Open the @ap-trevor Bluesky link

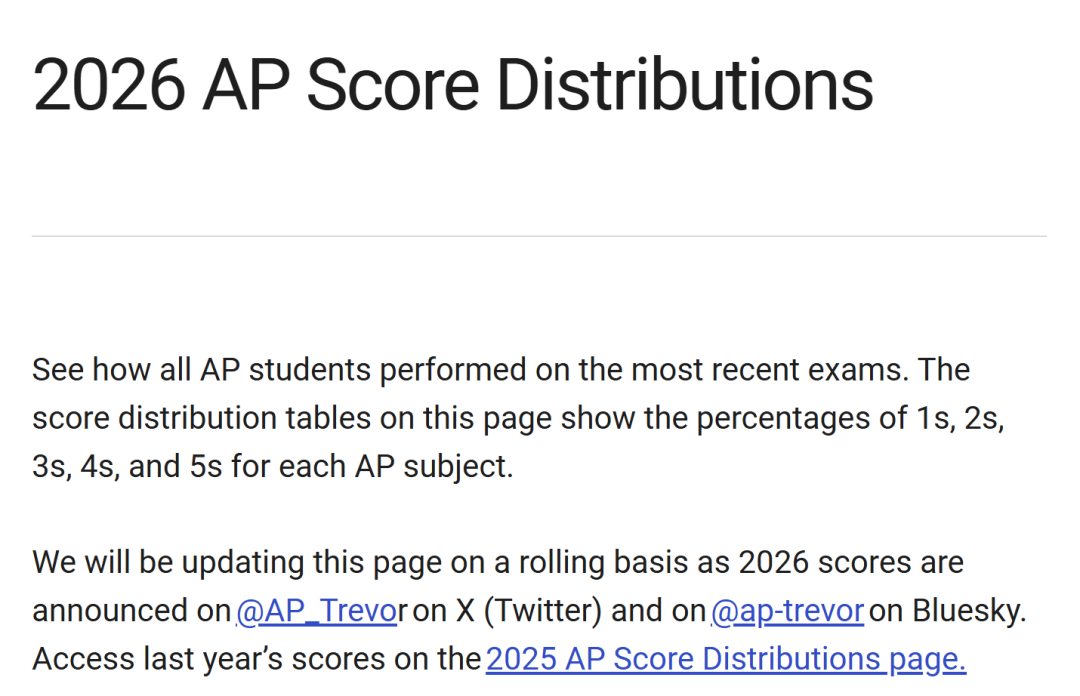pos(787,611)
